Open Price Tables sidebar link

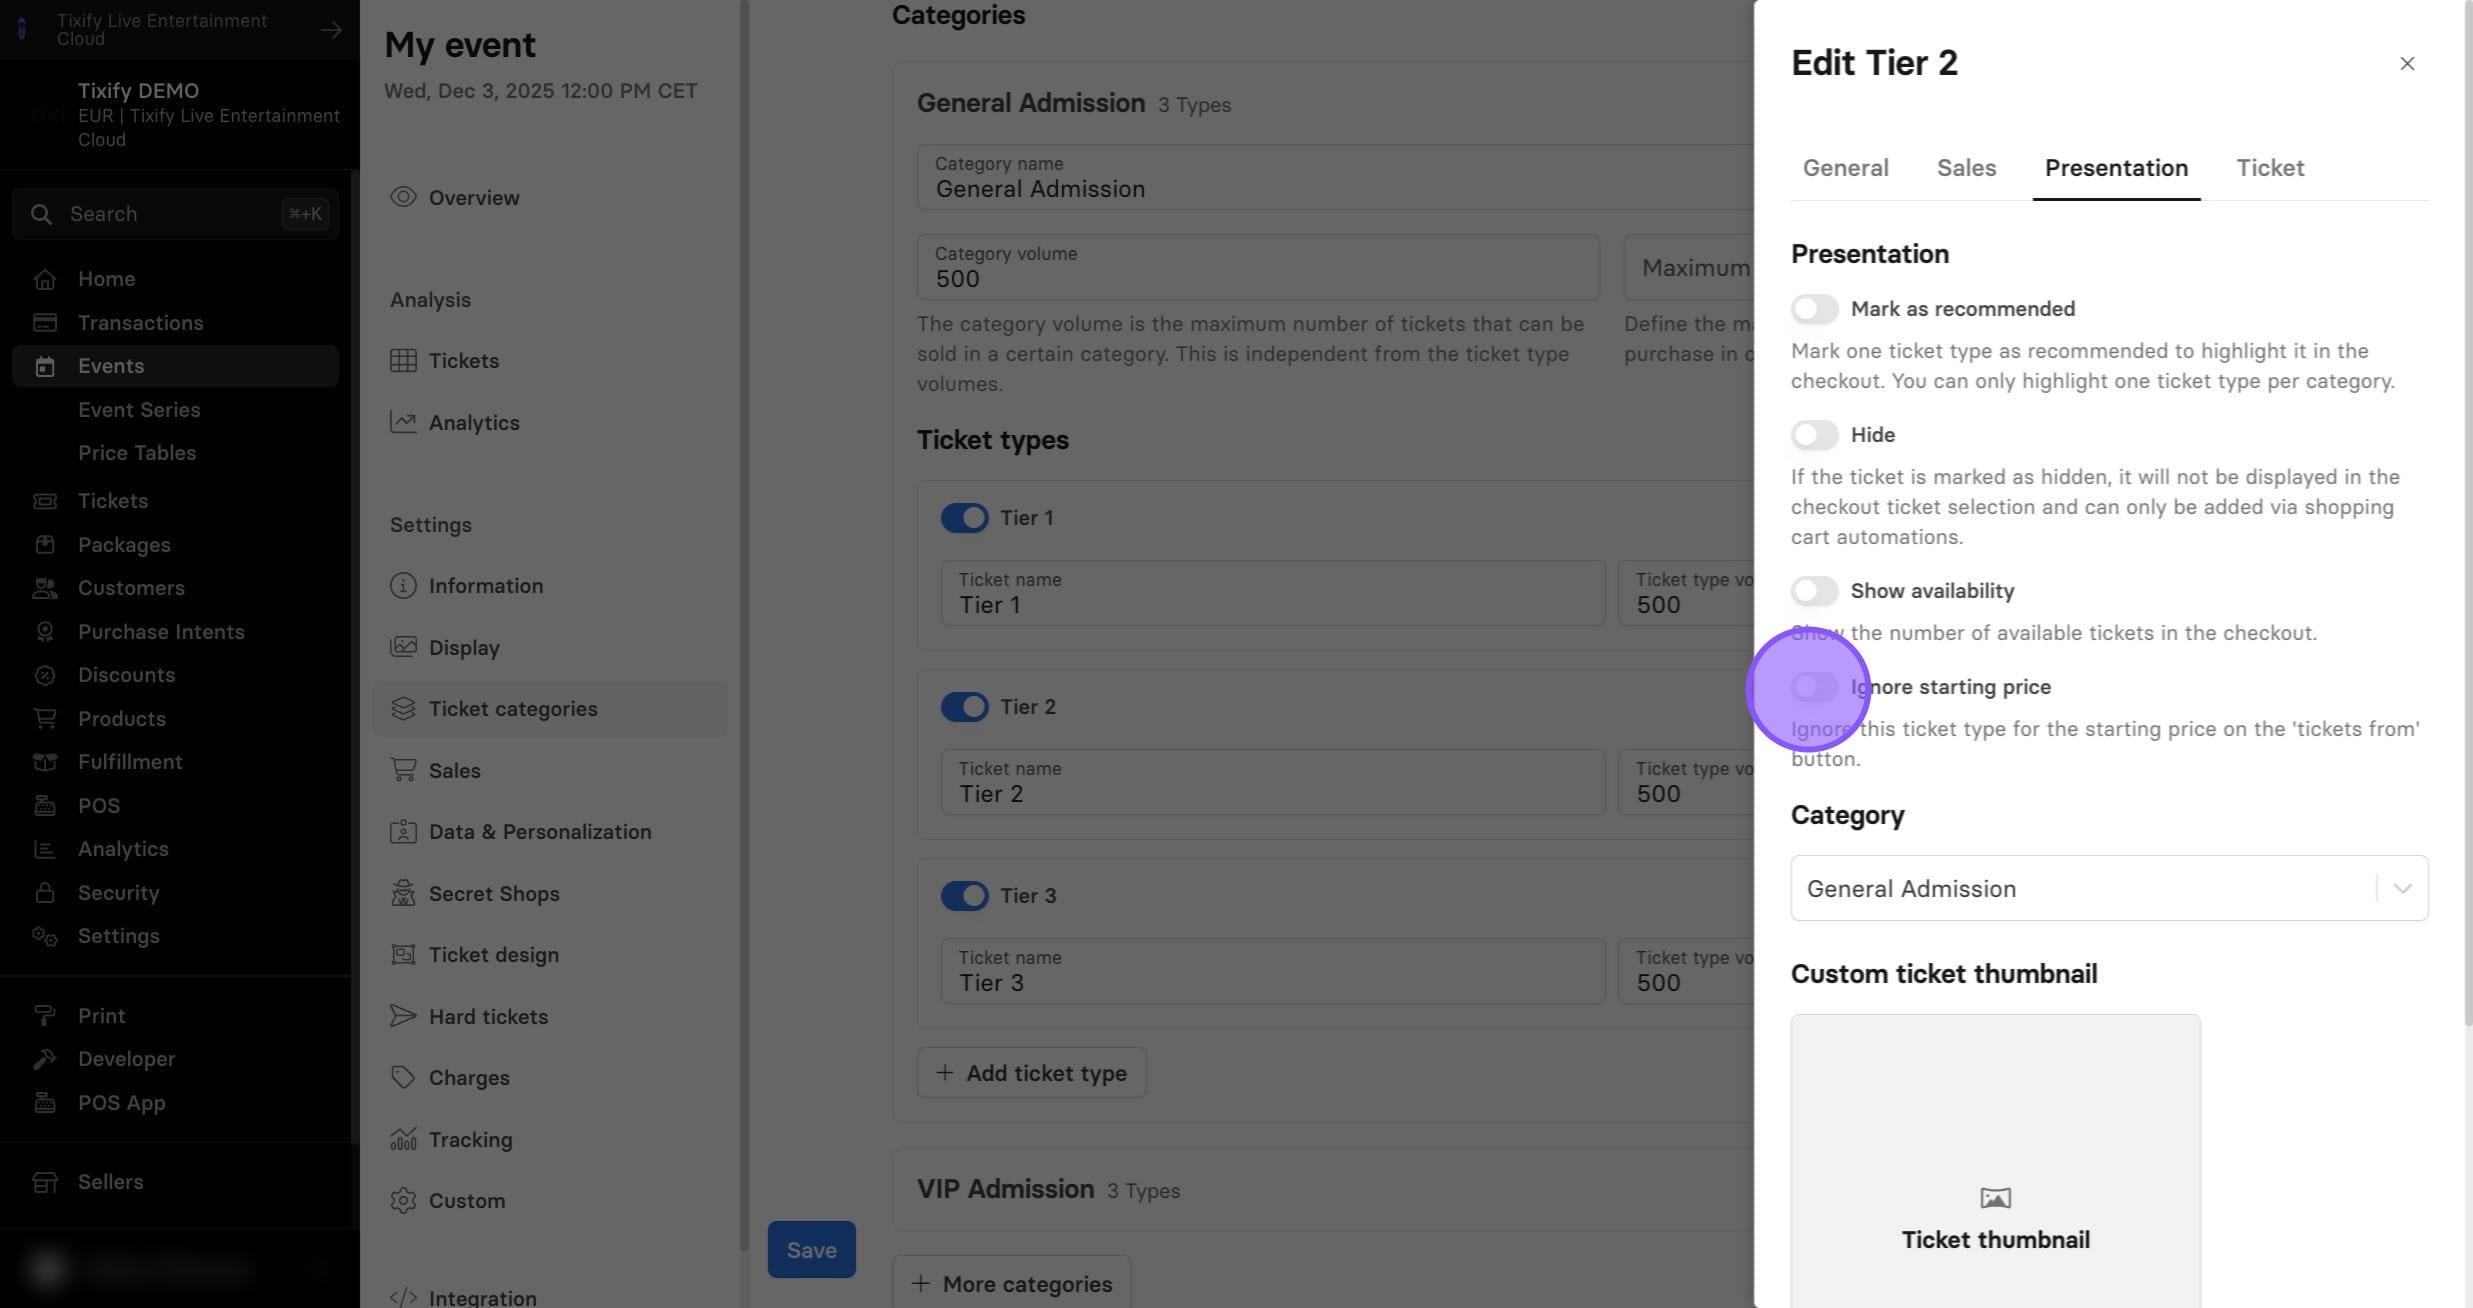click(x=137, y=454)
